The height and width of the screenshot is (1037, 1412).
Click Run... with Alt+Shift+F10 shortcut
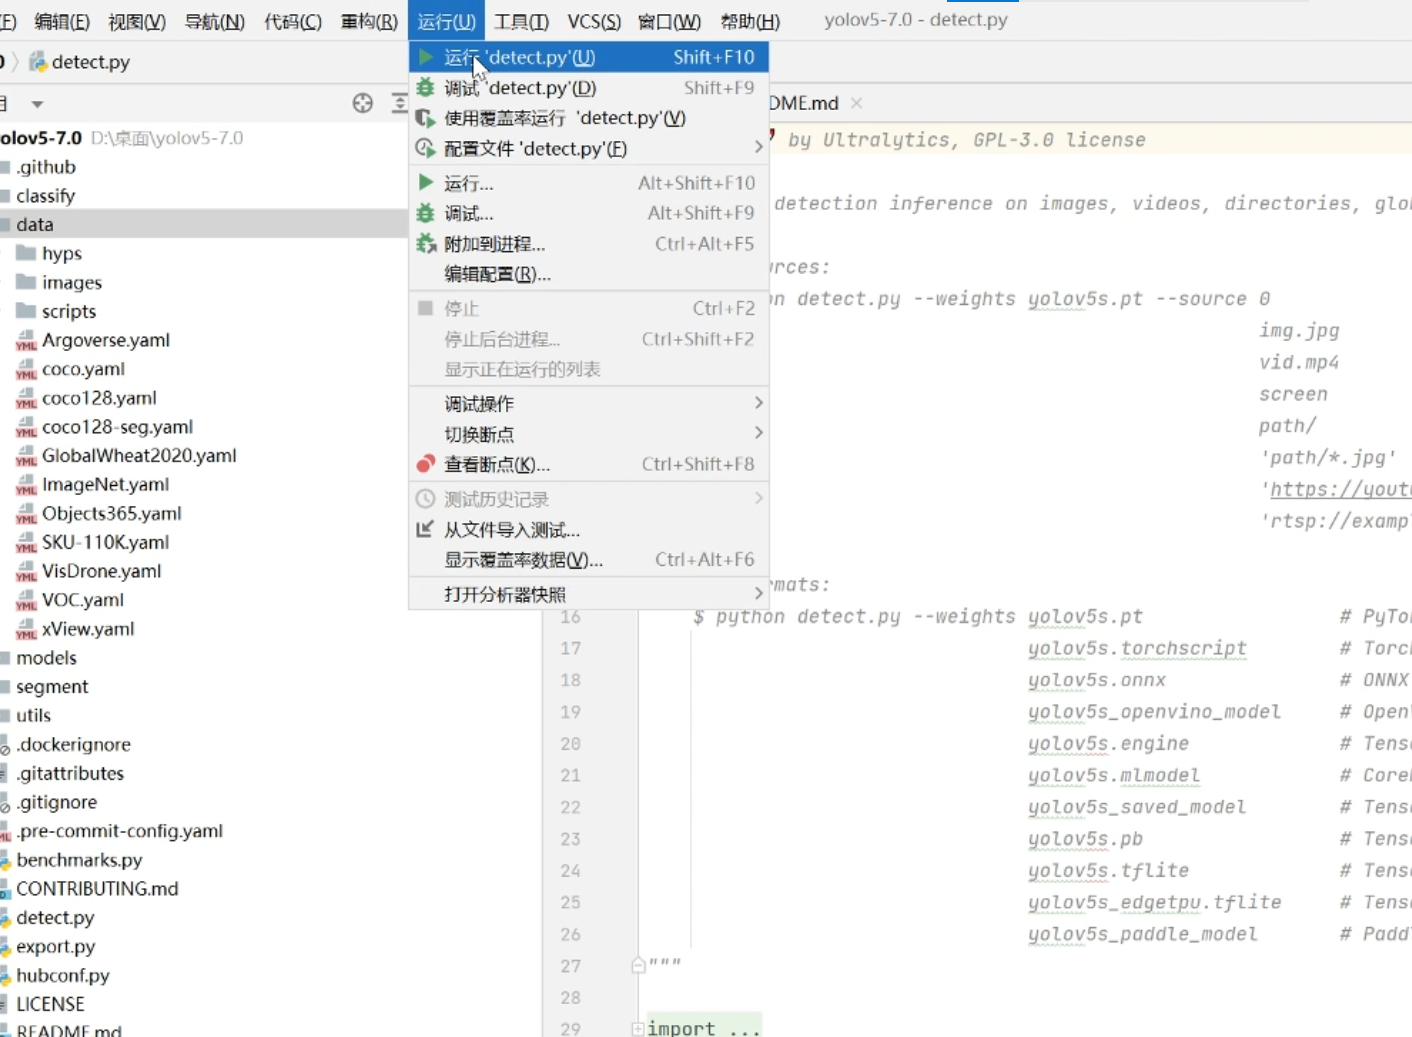click(589, 183)
